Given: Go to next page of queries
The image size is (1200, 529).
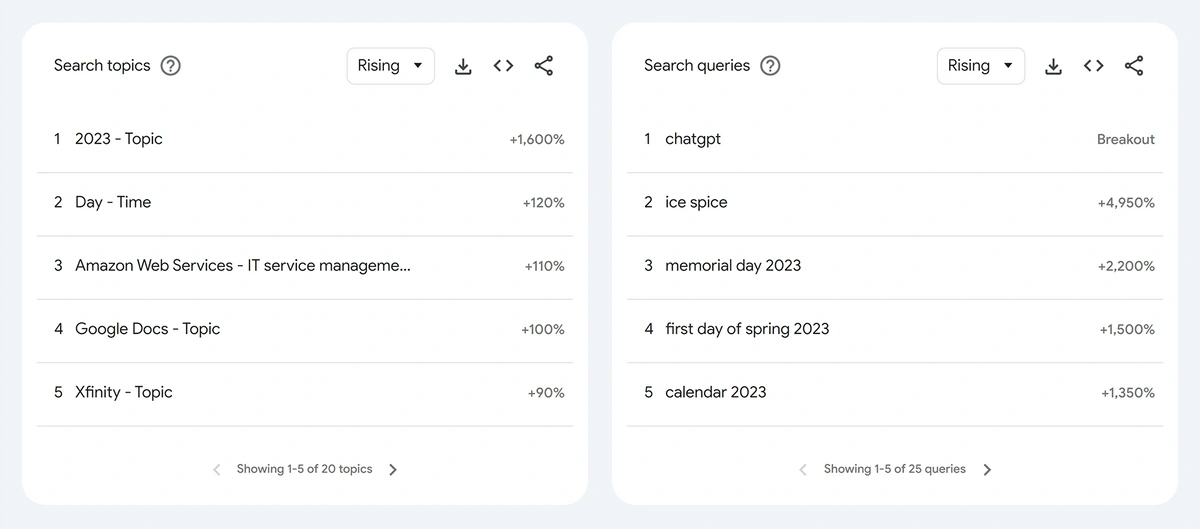Looking at the screenshot, I should click(x=987, y=469).
